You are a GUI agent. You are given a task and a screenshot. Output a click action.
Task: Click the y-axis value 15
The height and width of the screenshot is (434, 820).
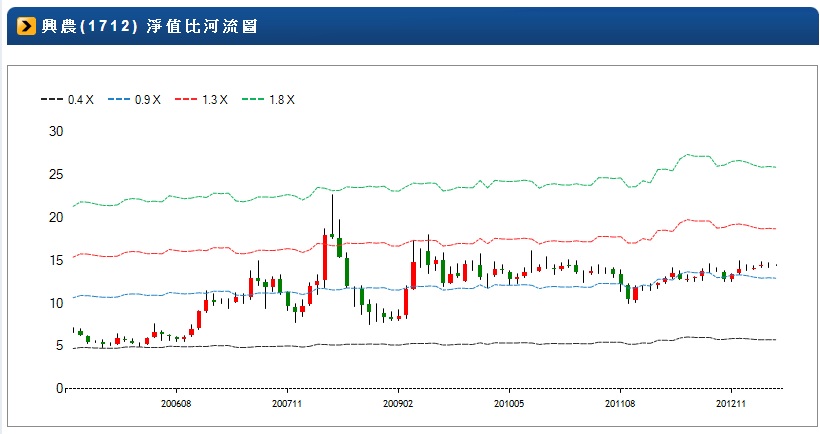pos(56,260)
